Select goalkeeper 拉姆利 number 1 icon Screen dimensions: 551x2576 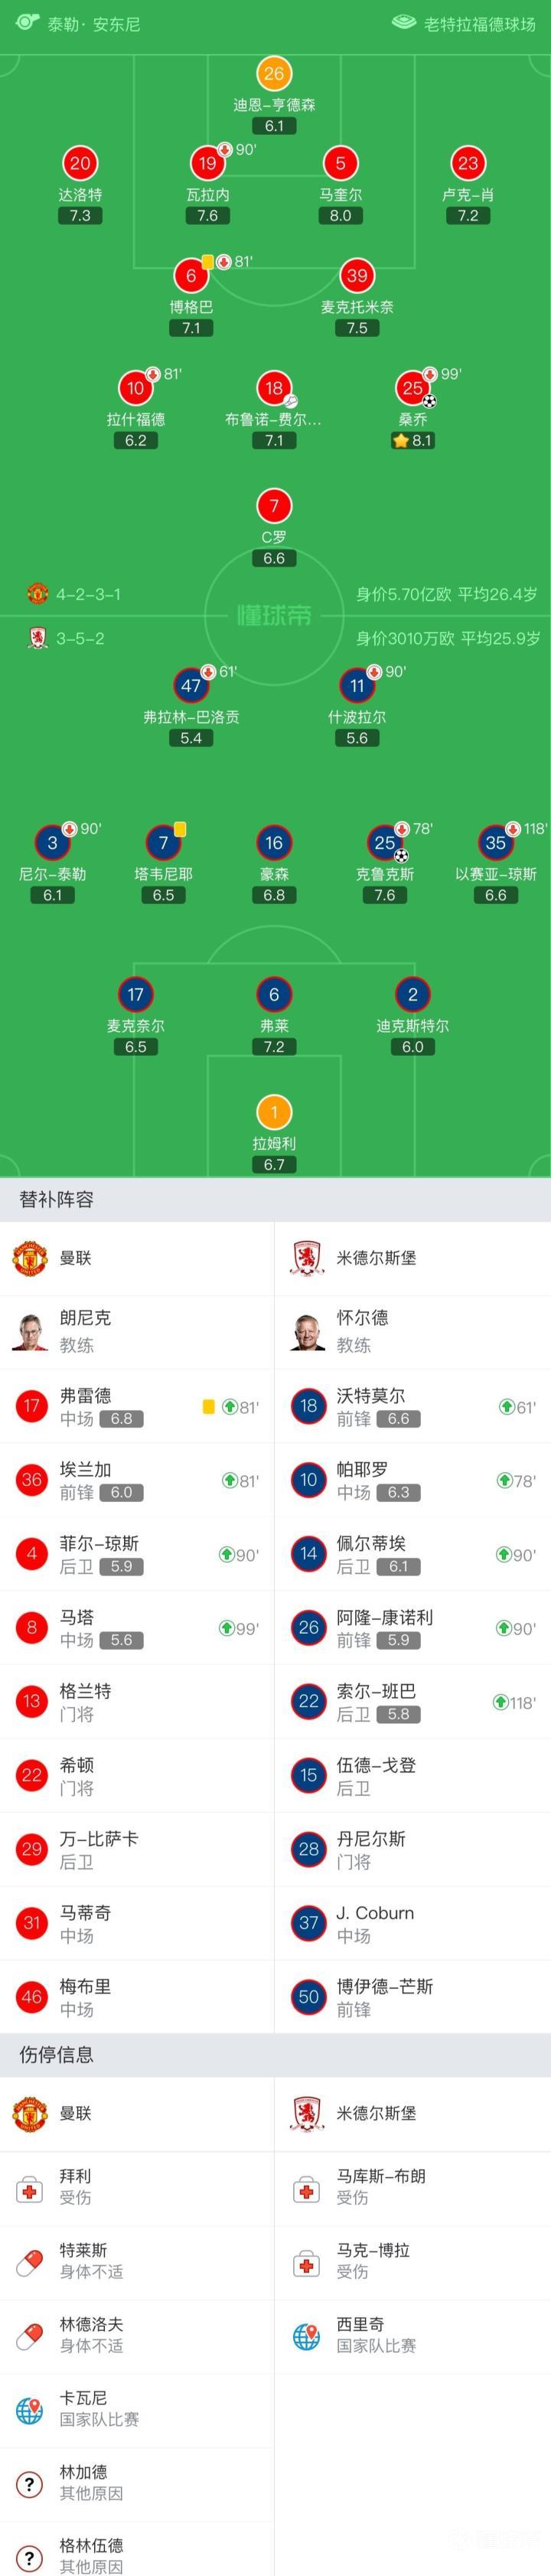point(274,1112)
